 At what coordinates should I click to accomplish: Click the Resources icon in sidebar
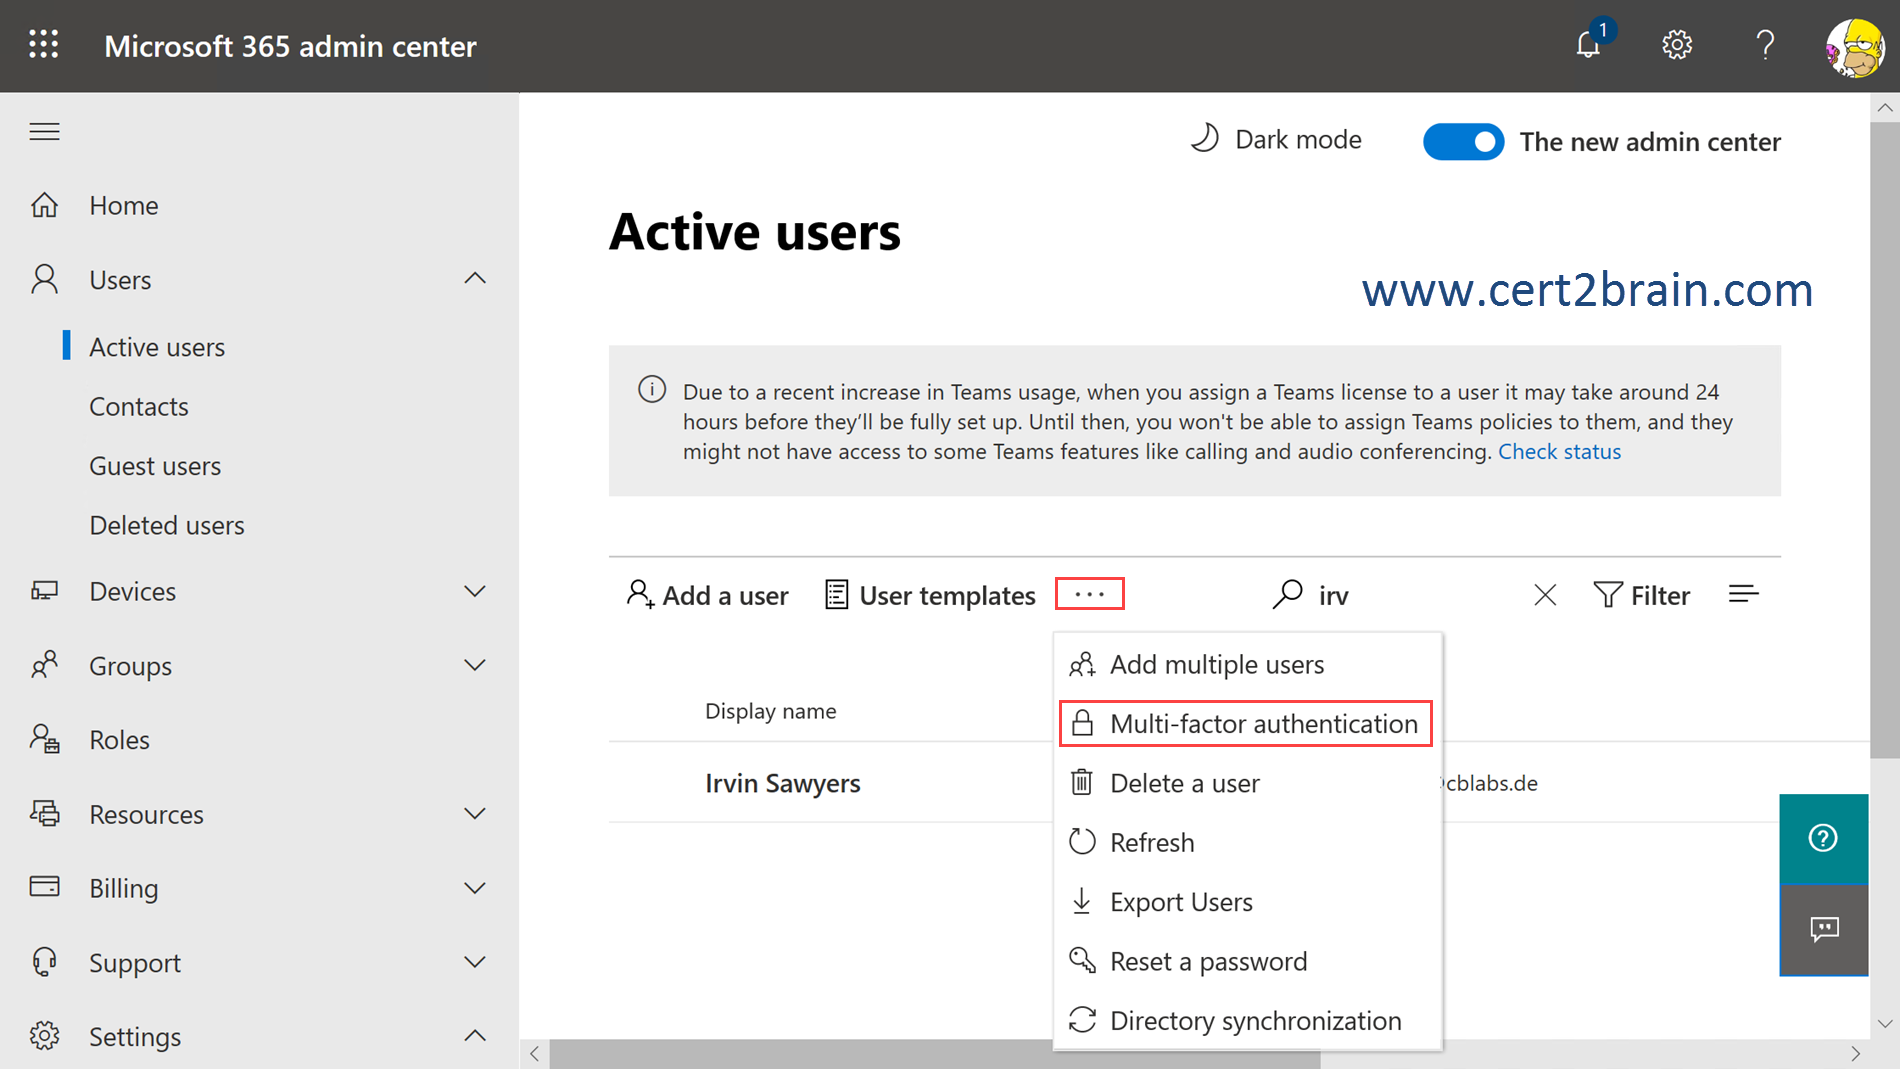click(45, 813)
